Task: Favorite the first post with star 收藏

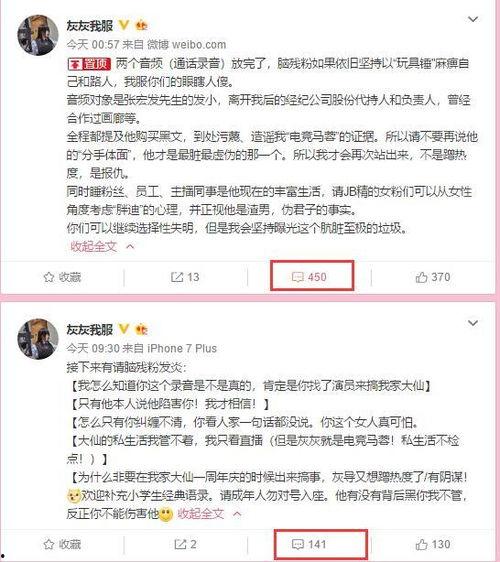Action: point(62,277)
